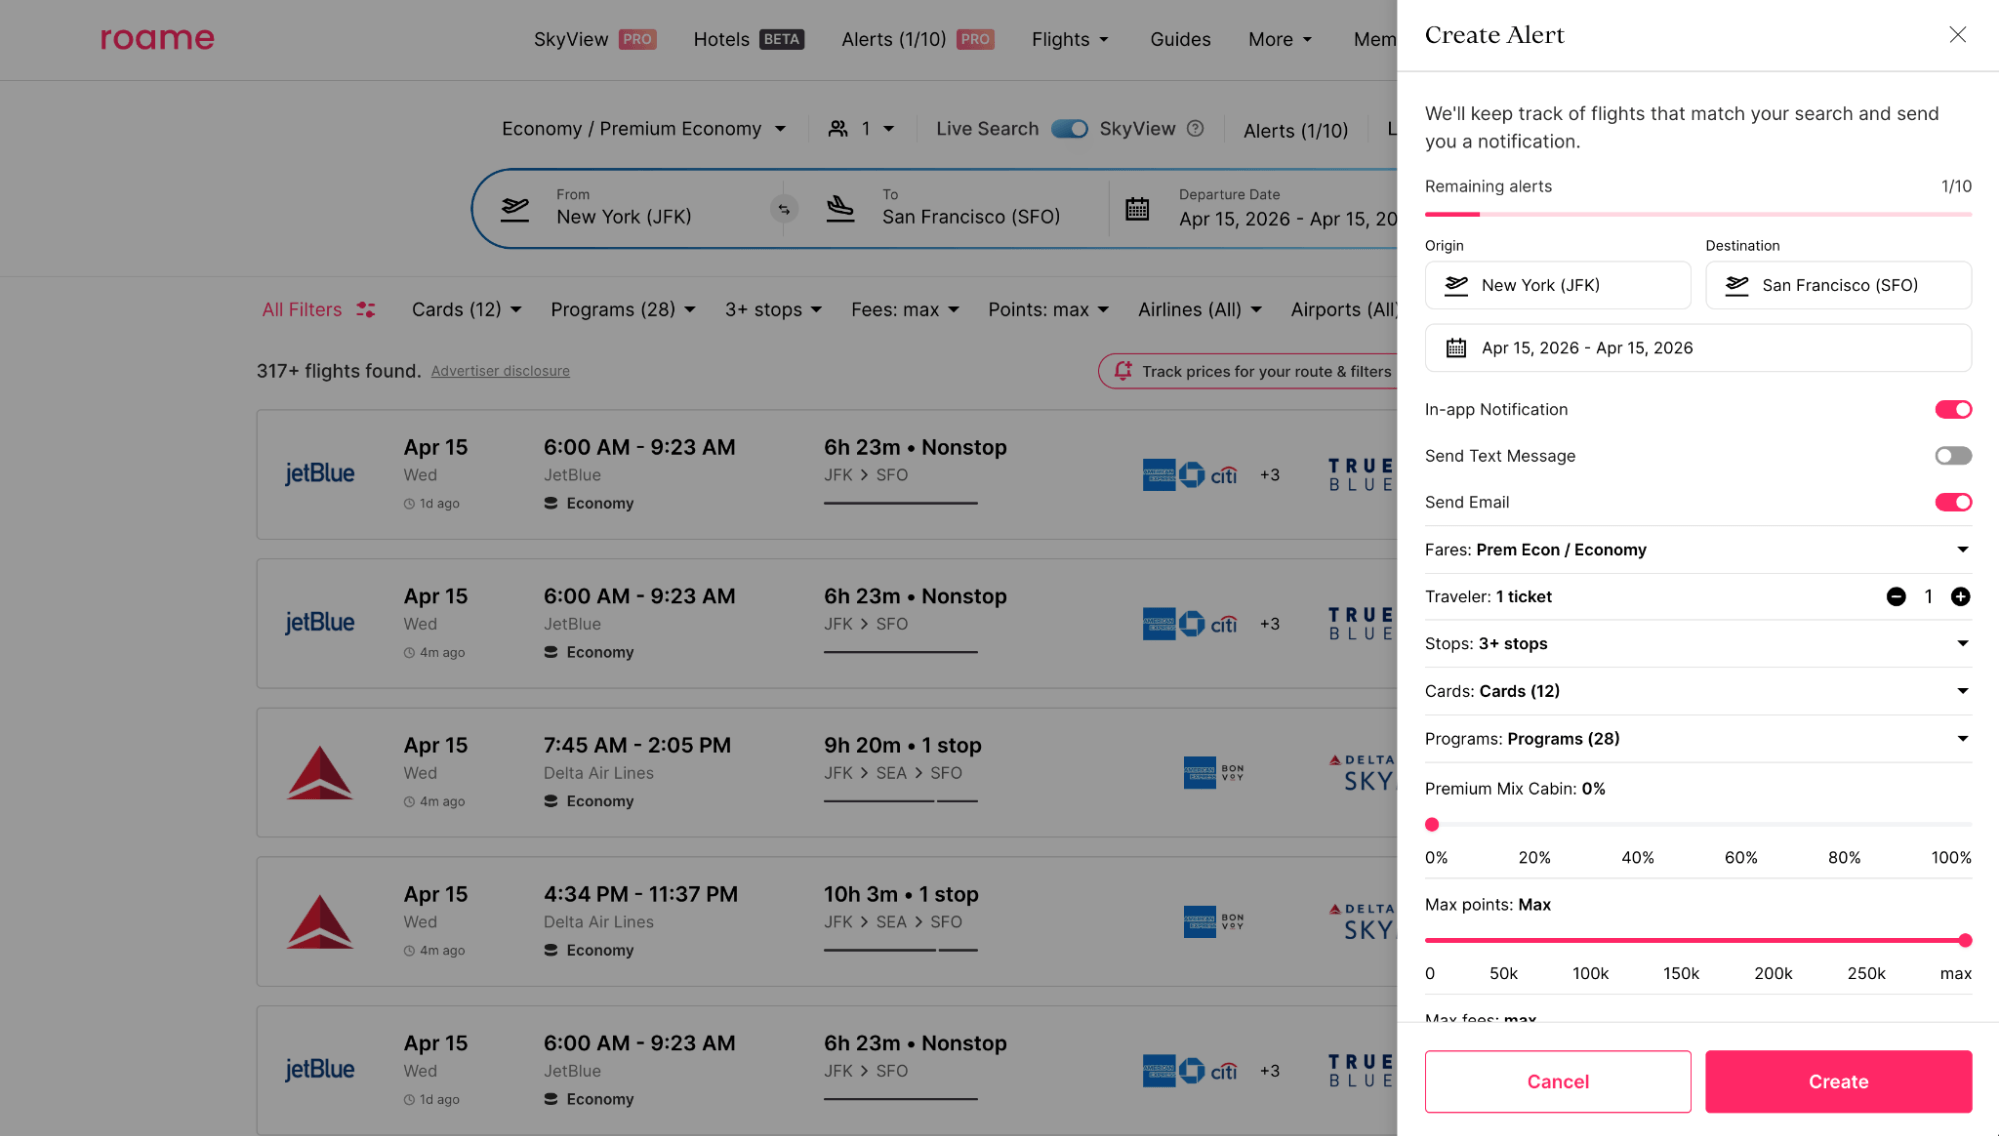Viewport: 1999px width, 1137px height.
Task: Turn off the Send Email toggle
Action: (1952, 502)
